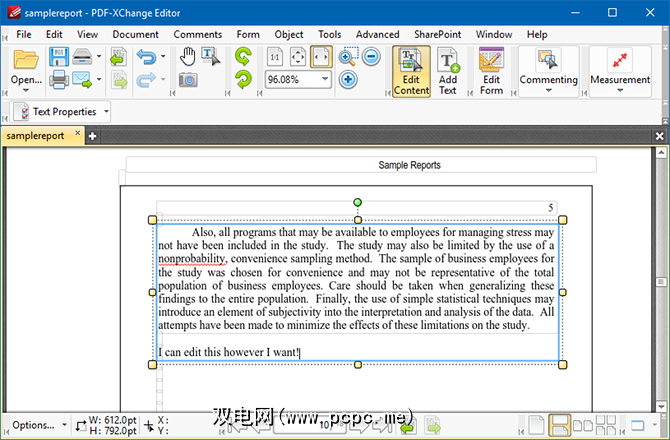Viewport: 670px width, 440px height.
Task: Click the Options button in status bar
Action: [34, 424]
